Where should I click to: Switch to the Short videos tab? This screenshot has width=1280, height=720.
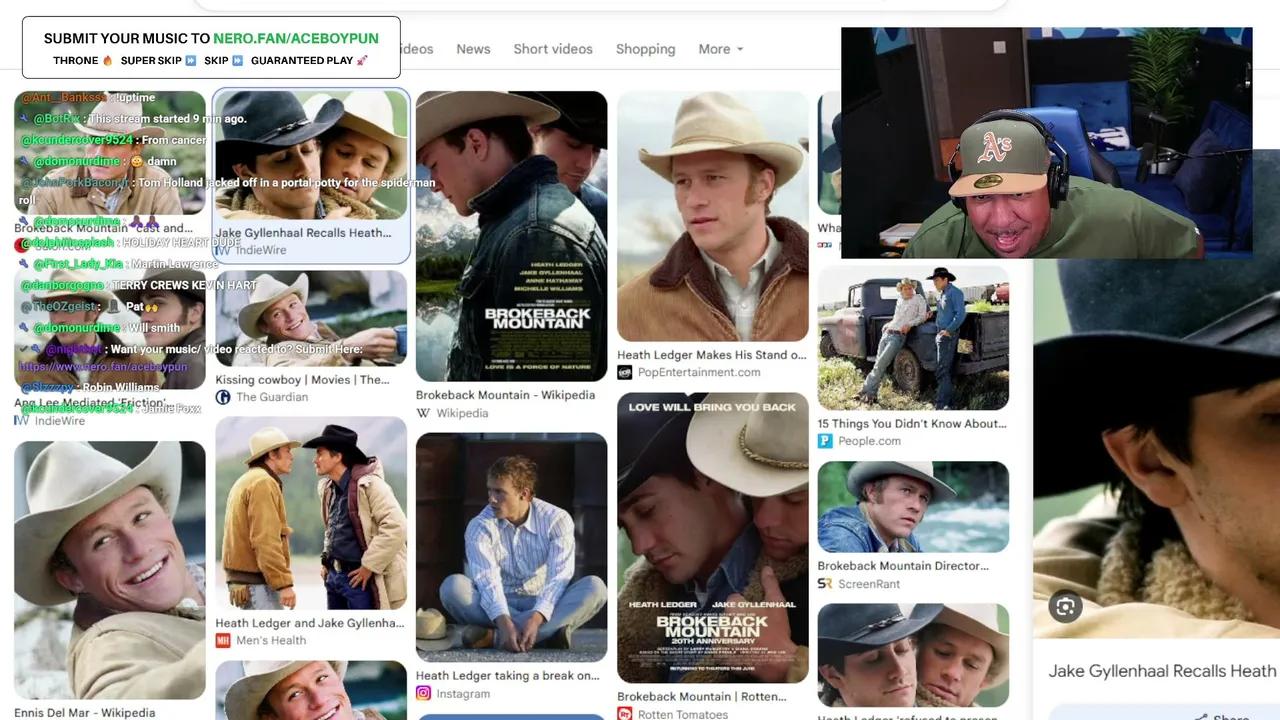pyautogui.click(x=553, y=49)
